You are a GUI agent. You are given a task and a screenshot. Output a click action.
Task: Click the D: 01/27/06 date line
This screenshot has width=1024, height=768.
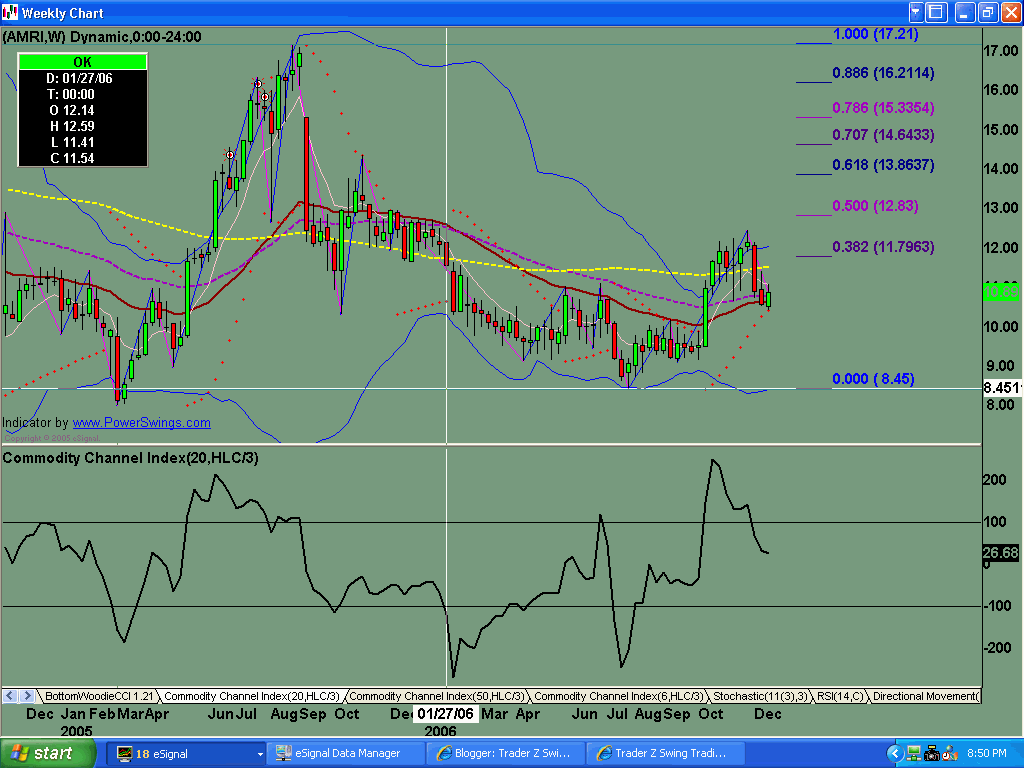point(79,78)
